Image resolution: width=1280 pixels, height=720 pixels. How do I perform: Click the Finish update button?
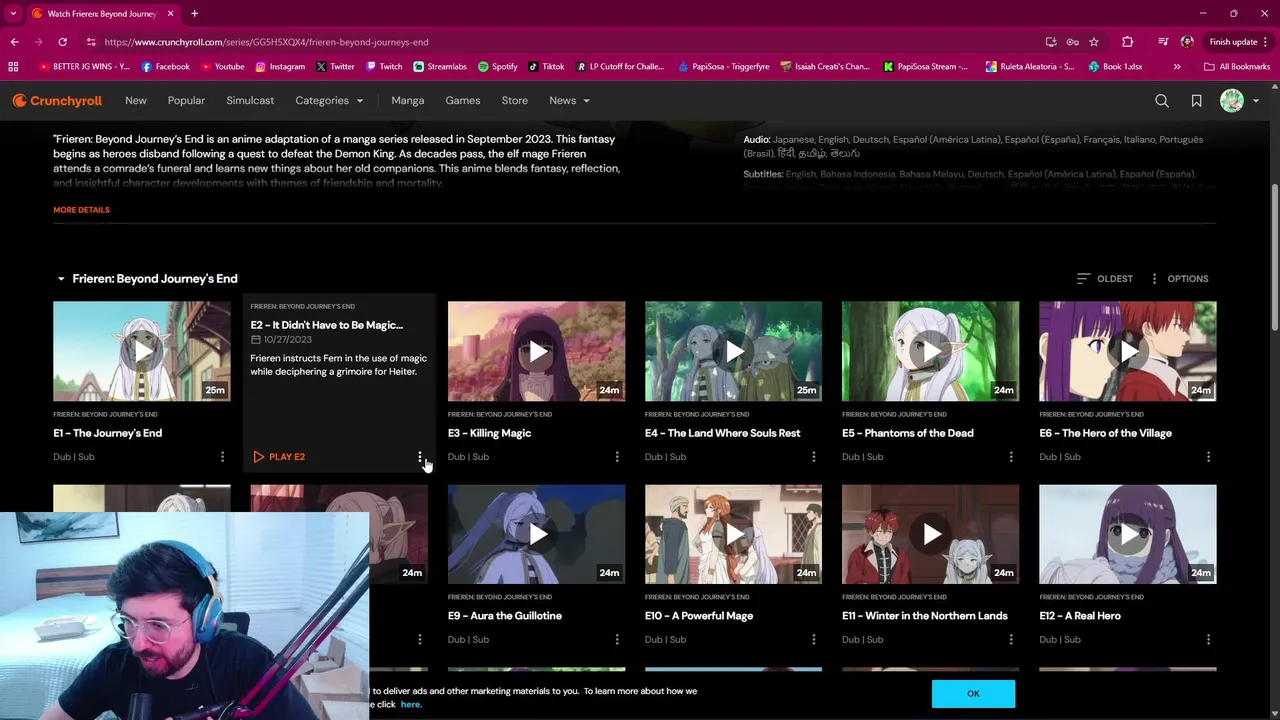1239,42
